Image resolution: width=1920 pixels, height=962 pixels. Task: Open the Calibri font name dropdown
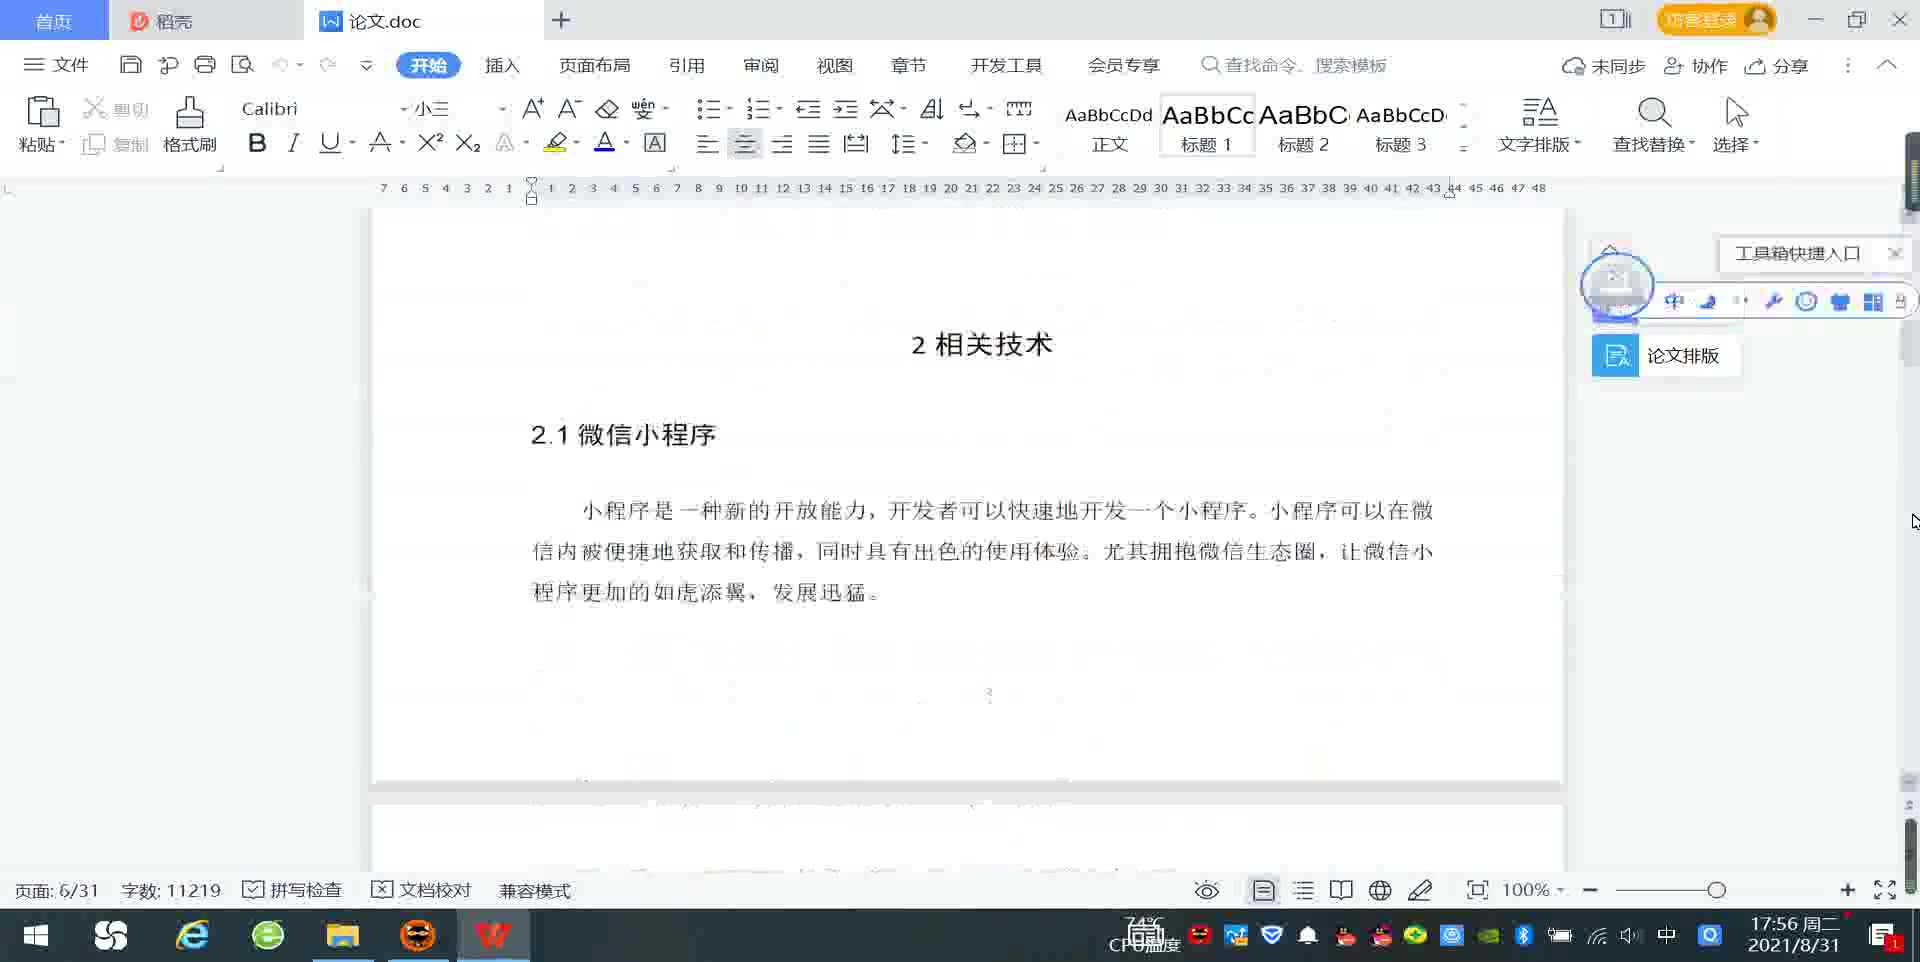pyautogui.click(x=404, y=109)
